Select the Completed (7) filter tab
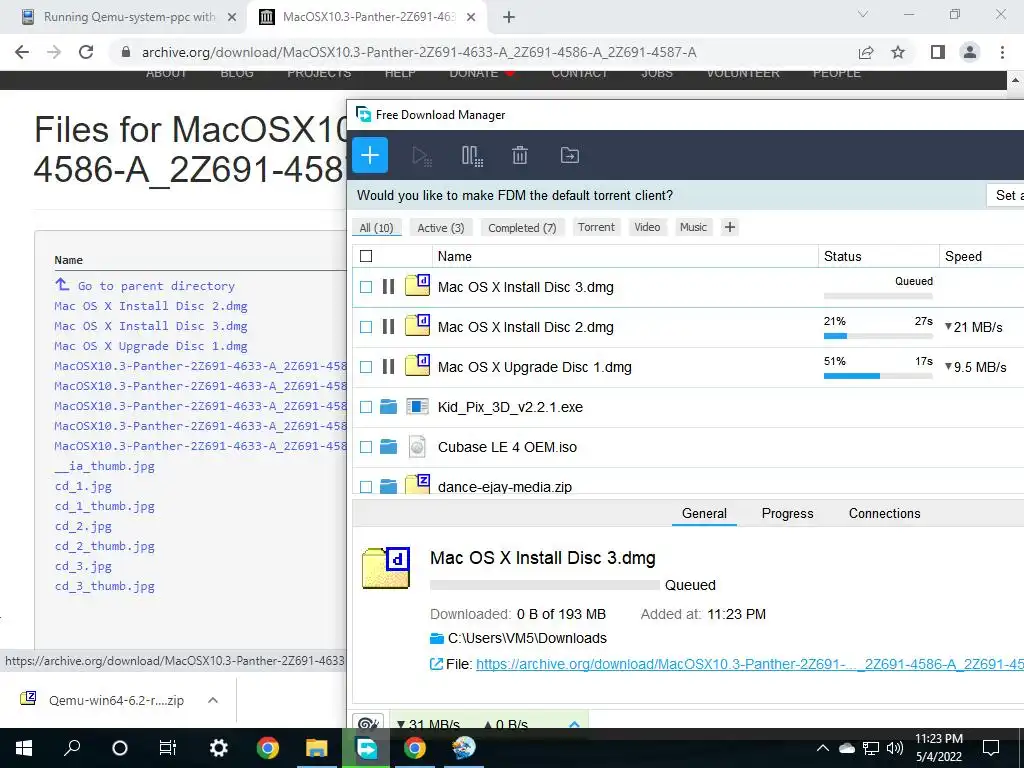 [x=522, y=227]
